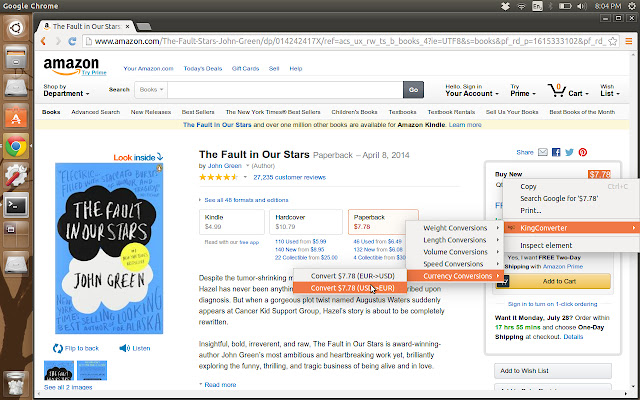
Task: Open the network indicator in top bar
Action: [x=521, y=6]
